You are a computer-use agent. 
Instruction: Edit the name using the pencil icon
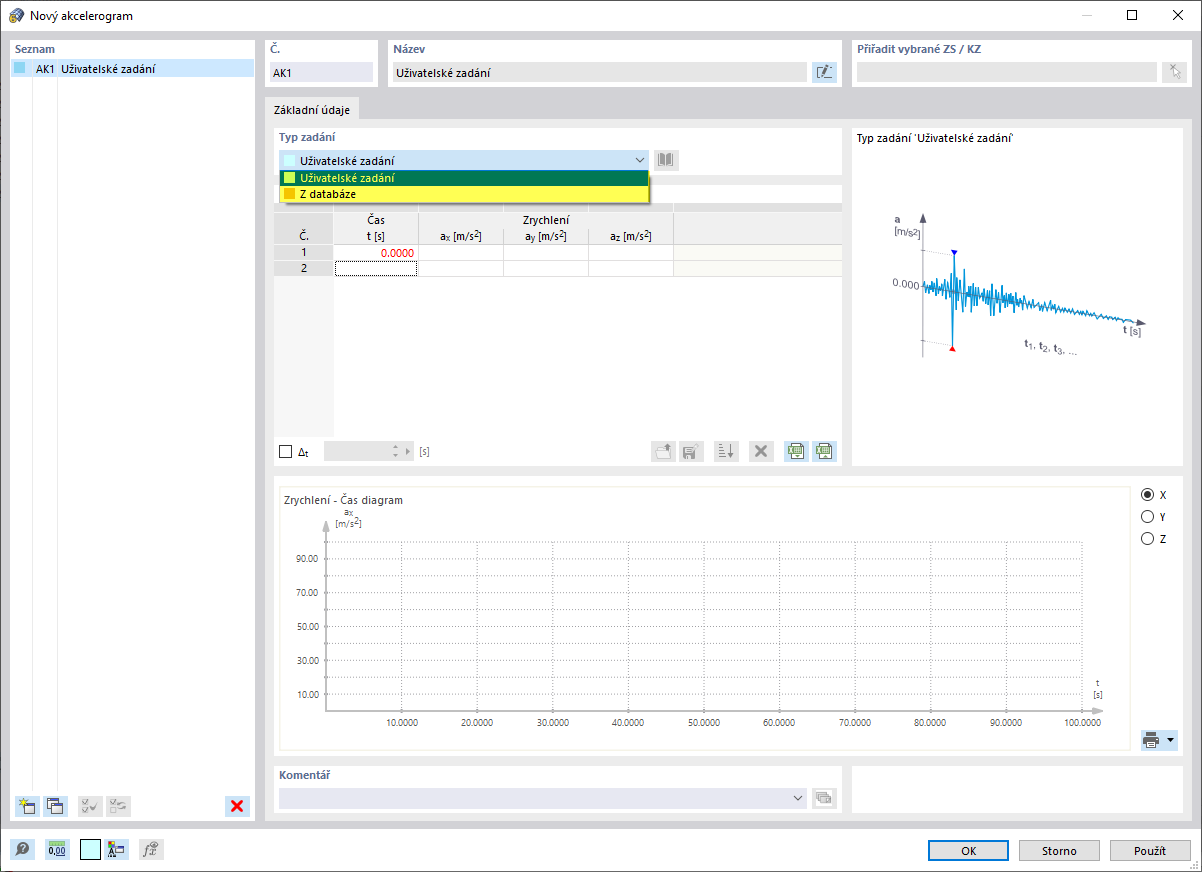click(x=824, y=72)
